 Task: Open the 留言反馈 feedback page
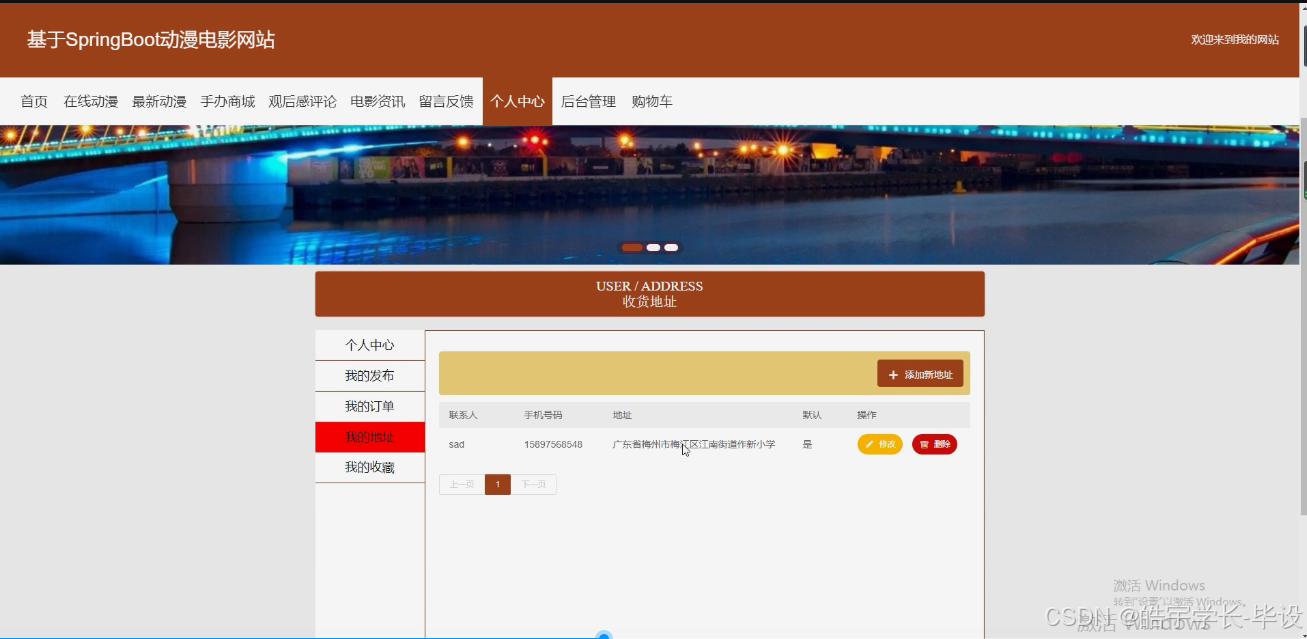tap(447, 101)
